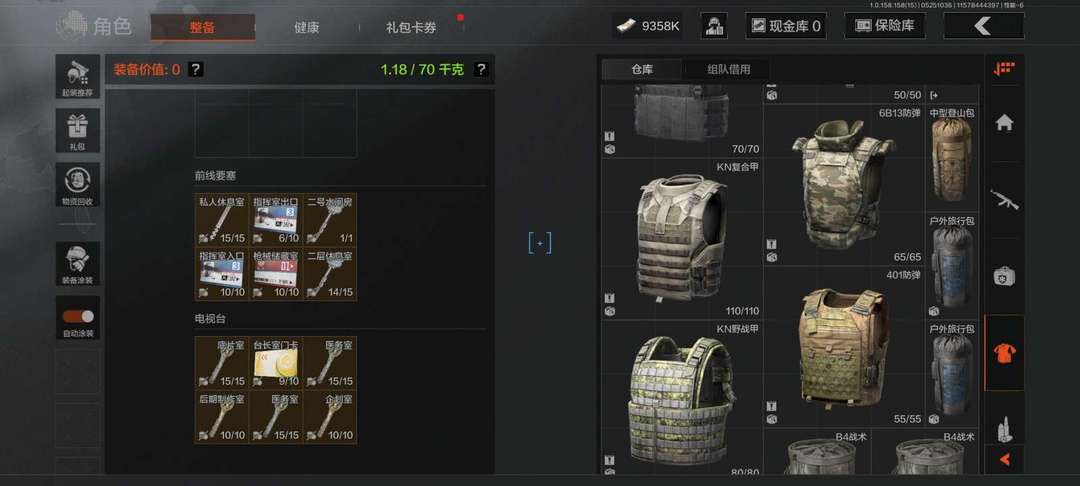Switch to the 健康 tab
Viewport: 1080px width, 486px height.
(x=307, y=28)
